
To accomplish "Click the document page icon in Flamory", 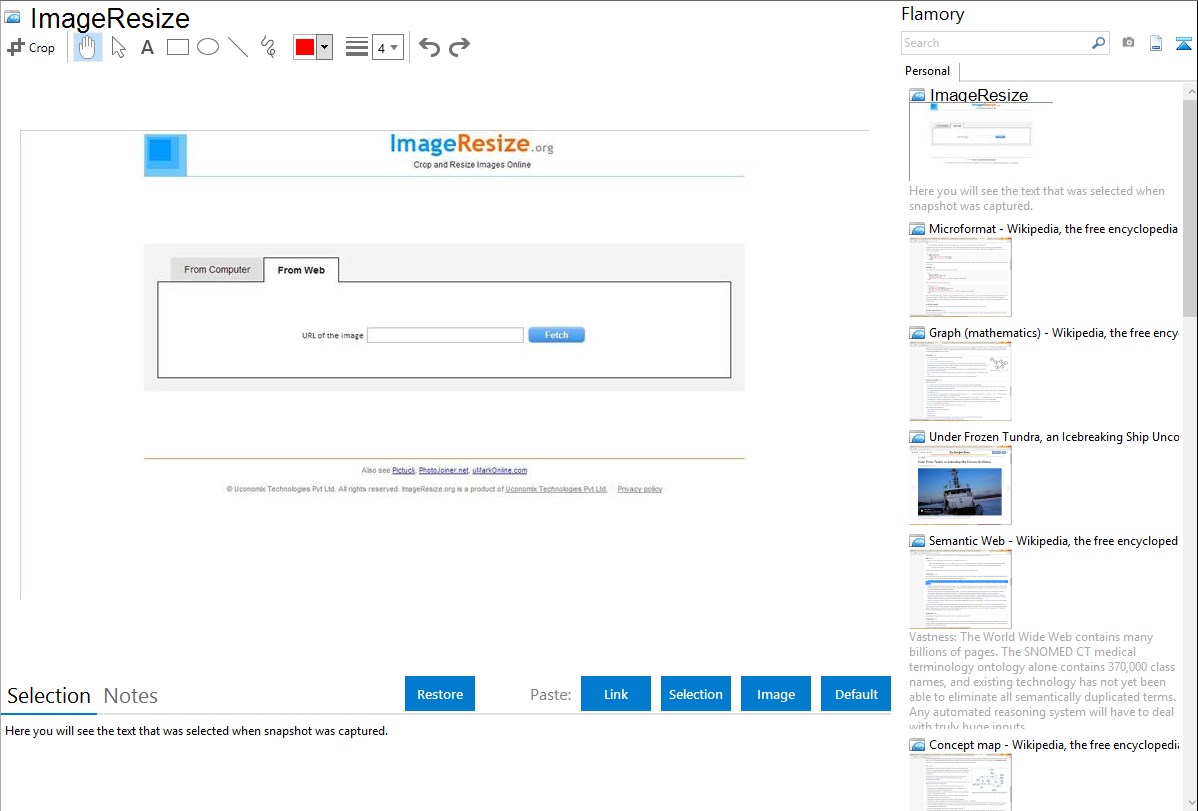I will coord(1156,43).
